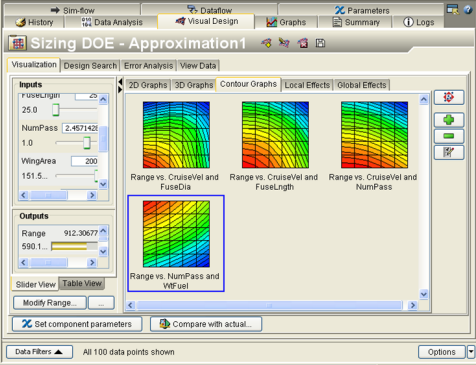This screenshot has width=476, height=365.
Task: Click the green minus remove-graph icon
Action: (449, 136)
